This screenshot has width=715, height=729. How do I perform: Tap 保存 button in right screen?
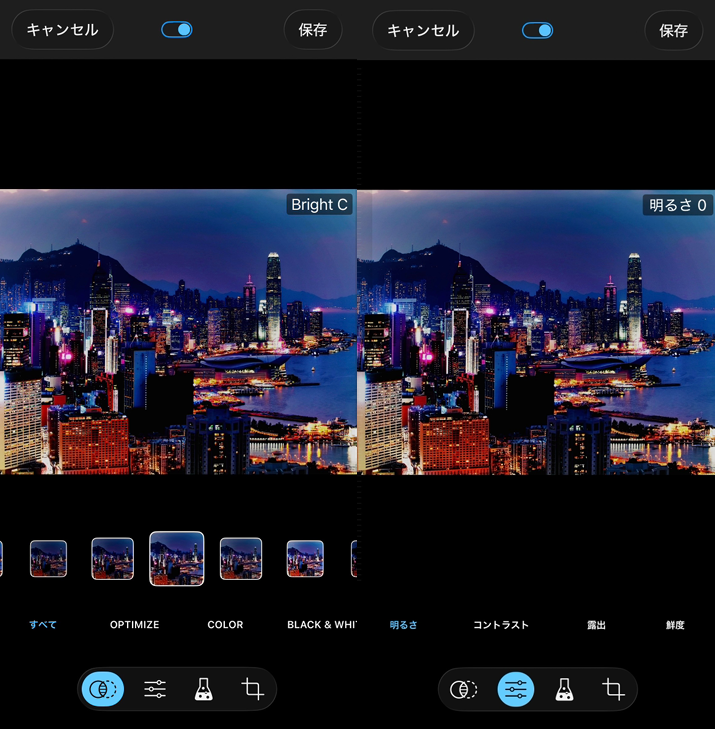click(674, 31)
